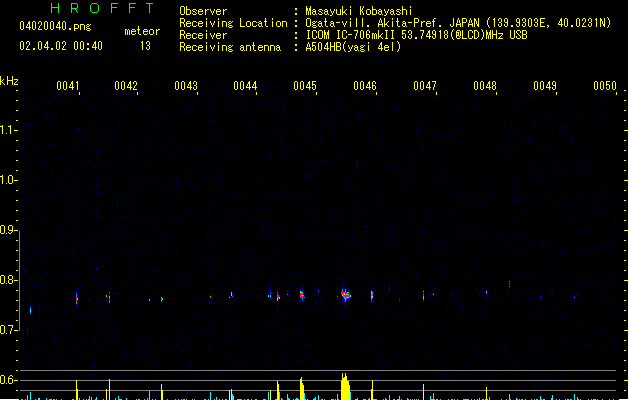This screenshot has height=400, width=629.
Task: Click the 0049 time axis marker
Action: coord(545,86)
